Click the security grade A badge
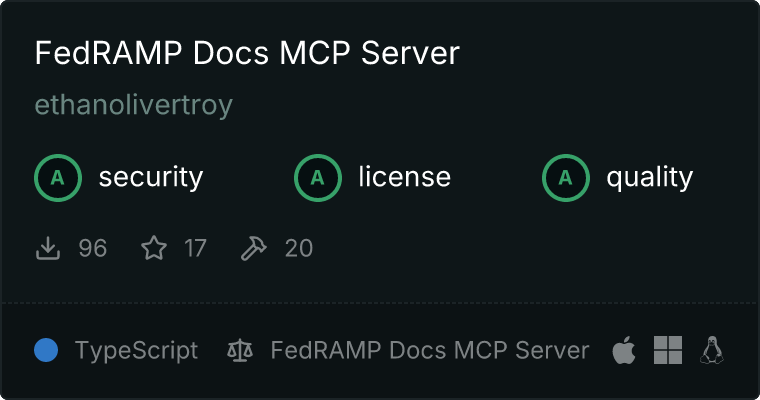The width and height of the screenshot is (760, 400). coord(58,178)
